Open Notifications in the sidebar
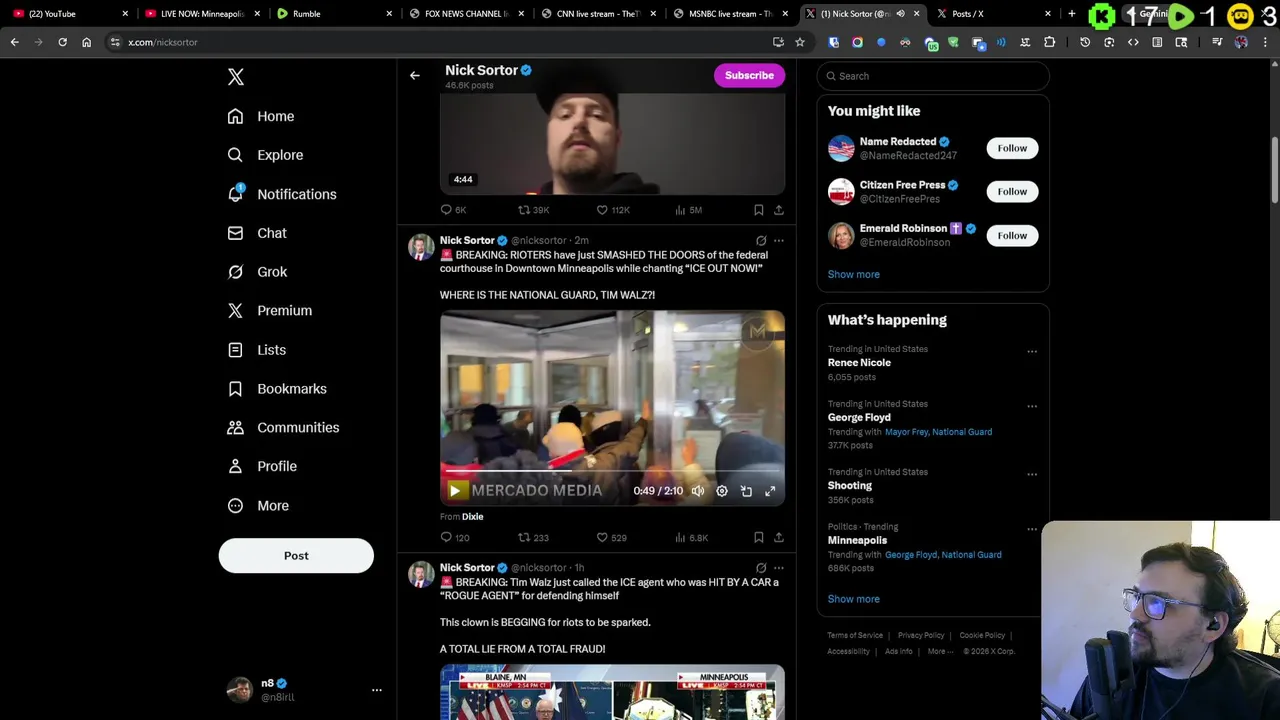 click(282, 194)
